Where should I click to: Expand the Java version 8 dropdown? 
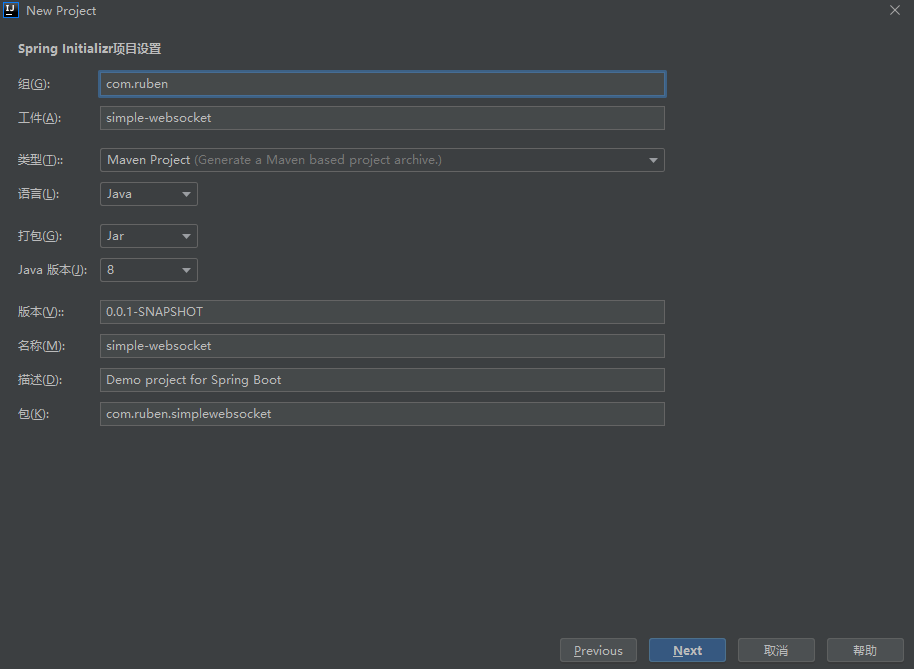[x=148, y=270]
